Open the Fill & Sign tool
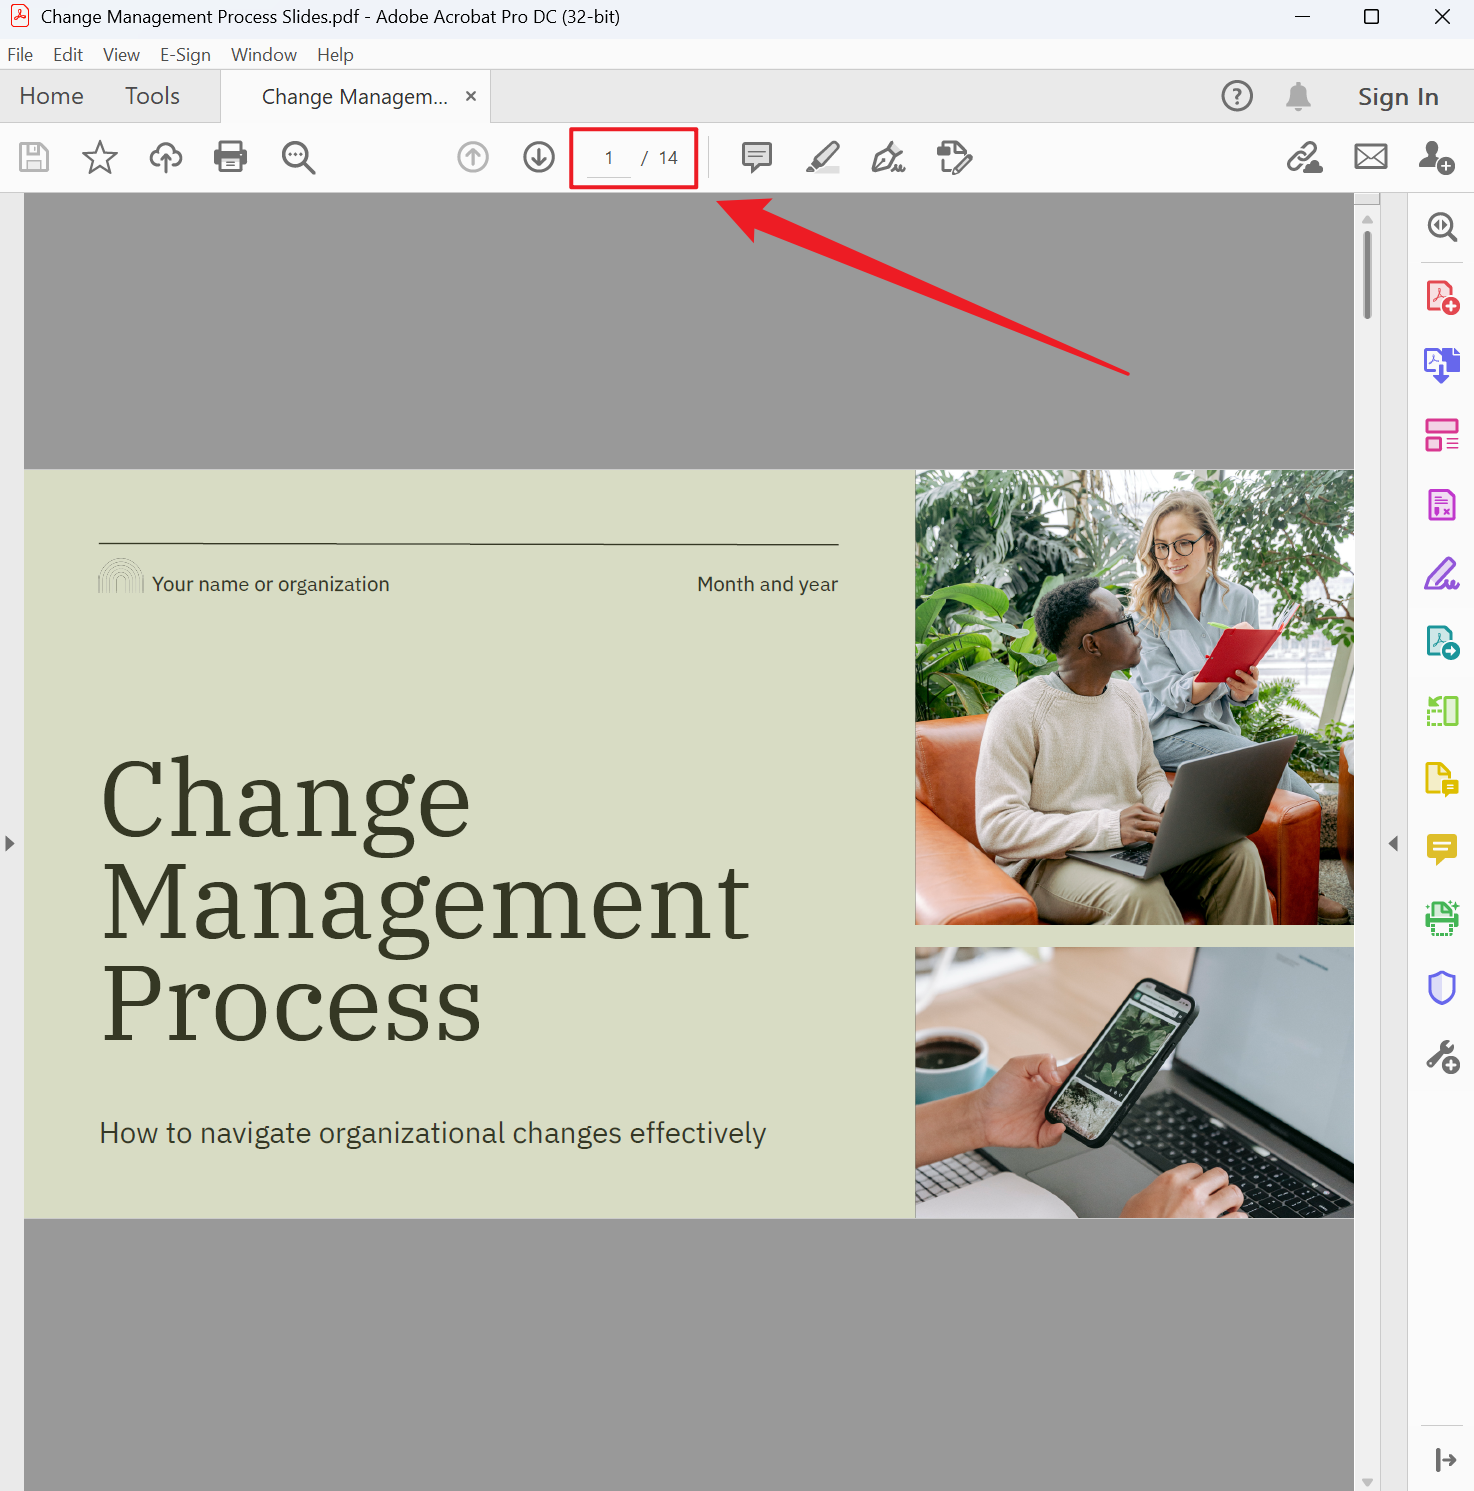This screenshot has width=1474, height=1491. click(x=888, y=157)
